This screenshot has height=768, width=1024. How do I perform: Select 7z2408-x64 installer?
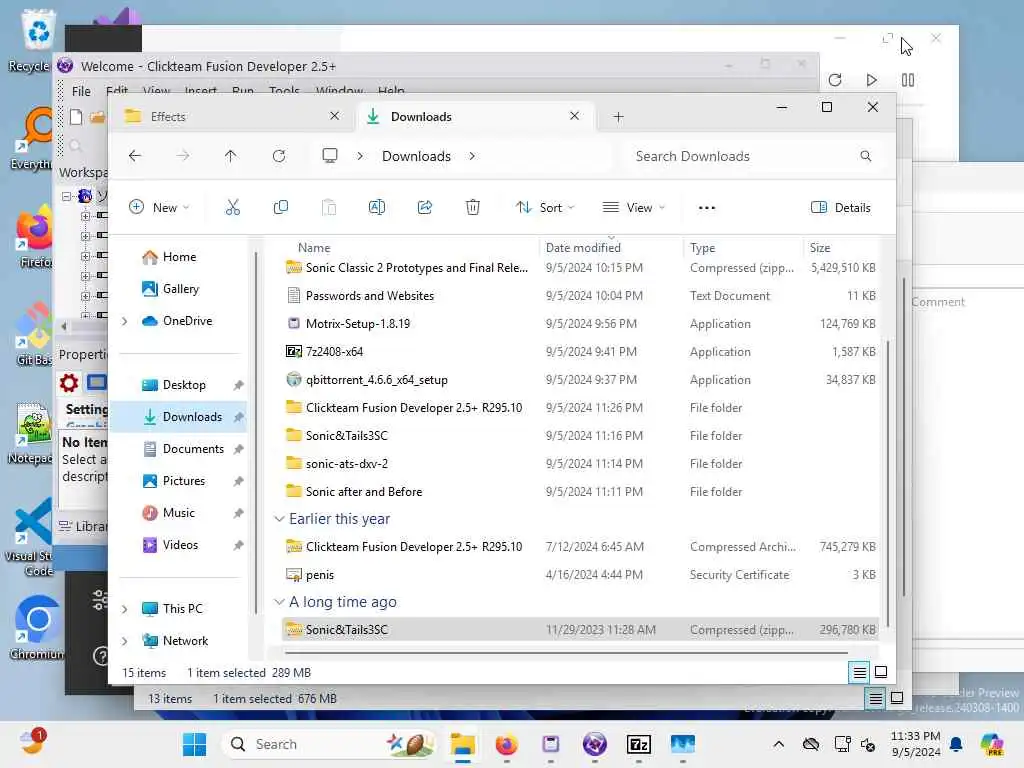pyautogui.click(x=579, y=352)
